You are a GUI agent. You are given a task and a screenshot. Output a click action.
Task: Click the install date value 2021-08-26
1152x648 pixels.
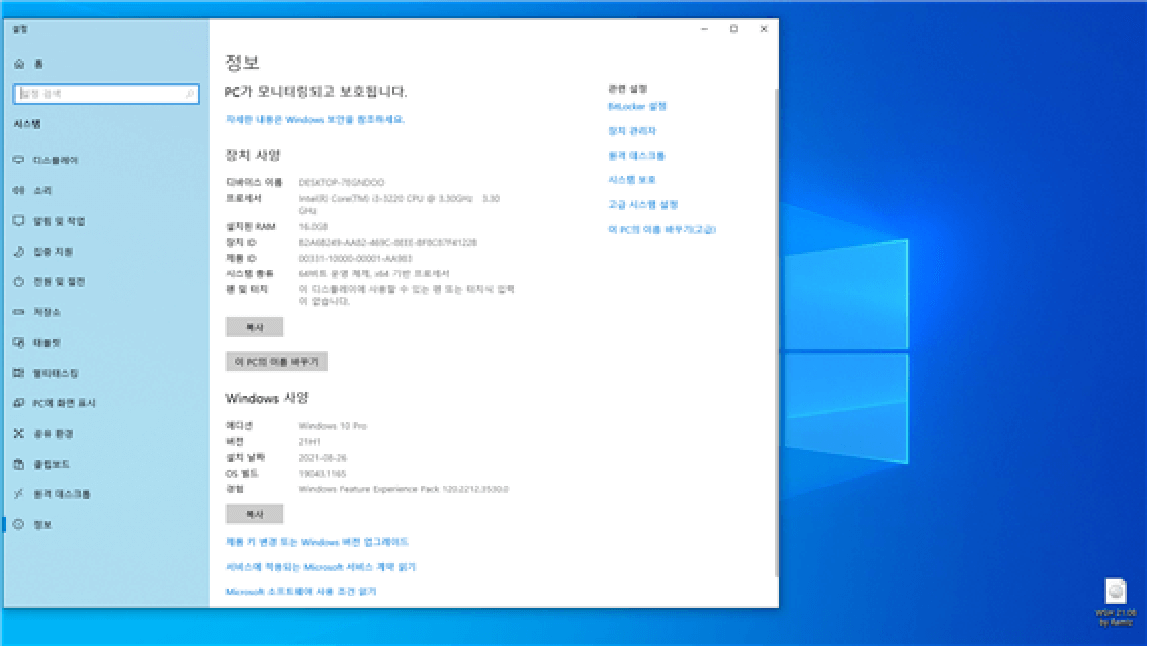323,459
